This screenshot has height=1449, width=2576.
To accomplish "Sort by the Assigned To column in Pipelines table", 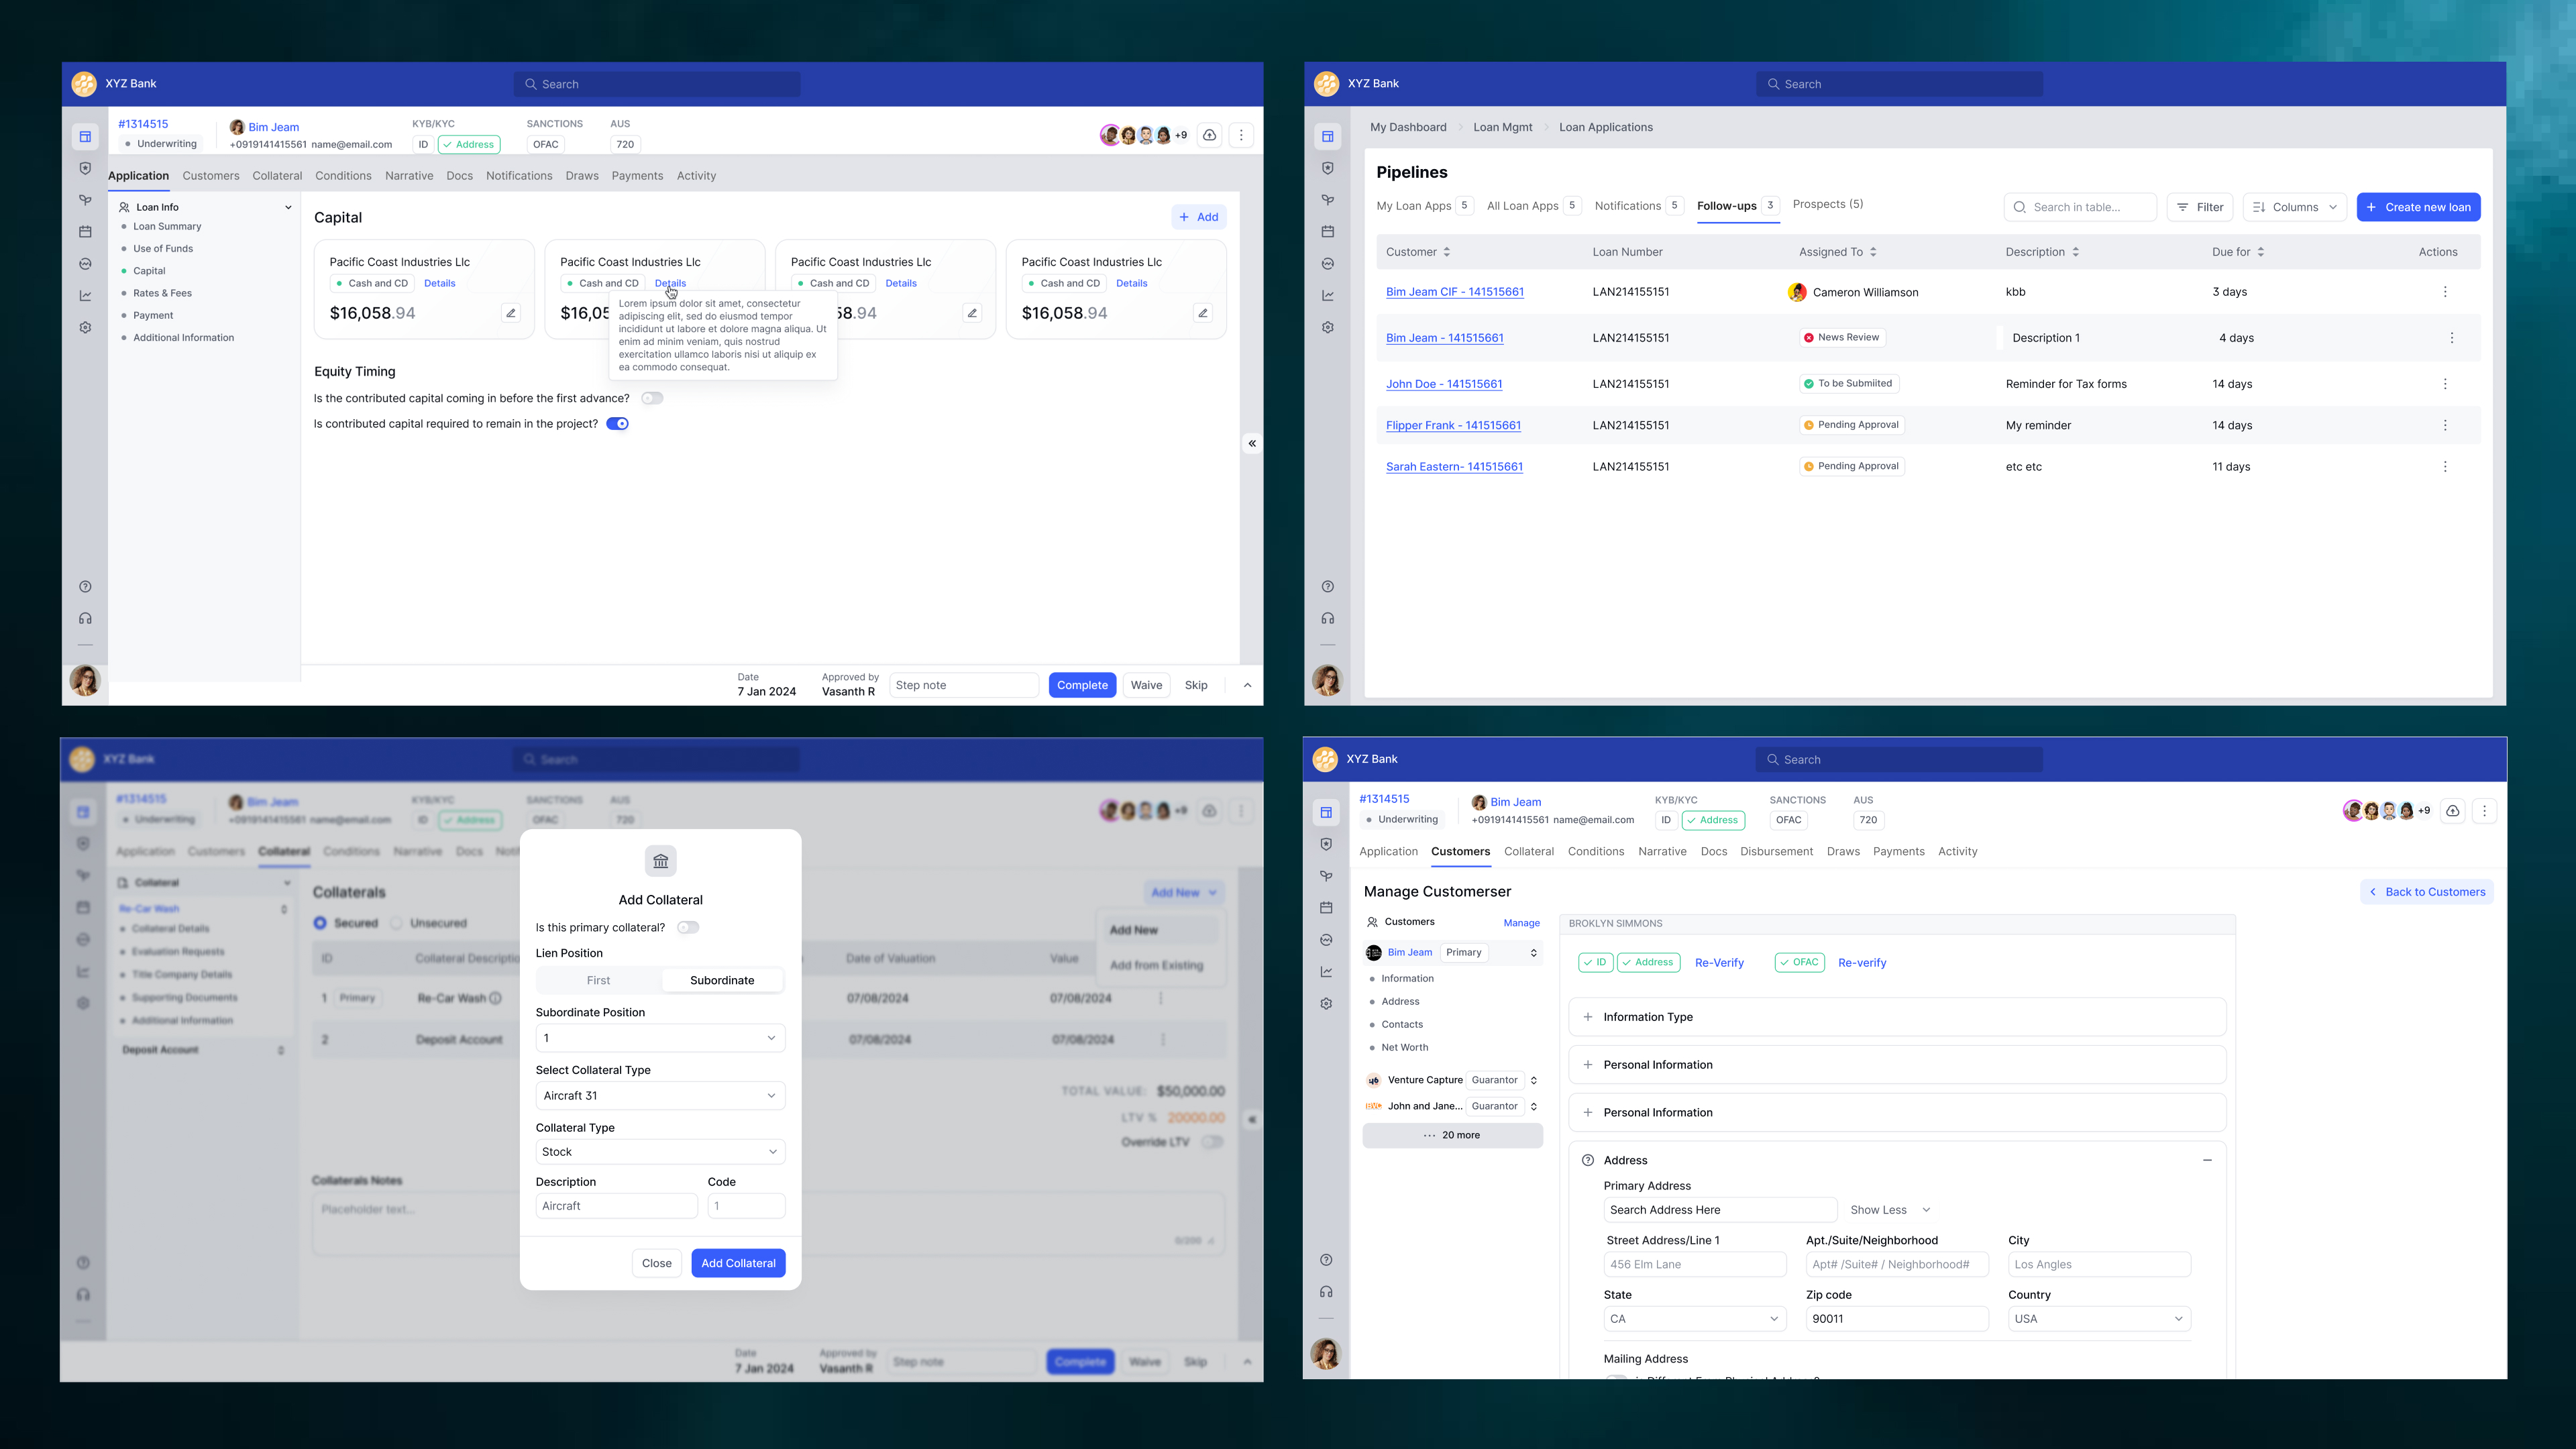I will point(1873,252).
